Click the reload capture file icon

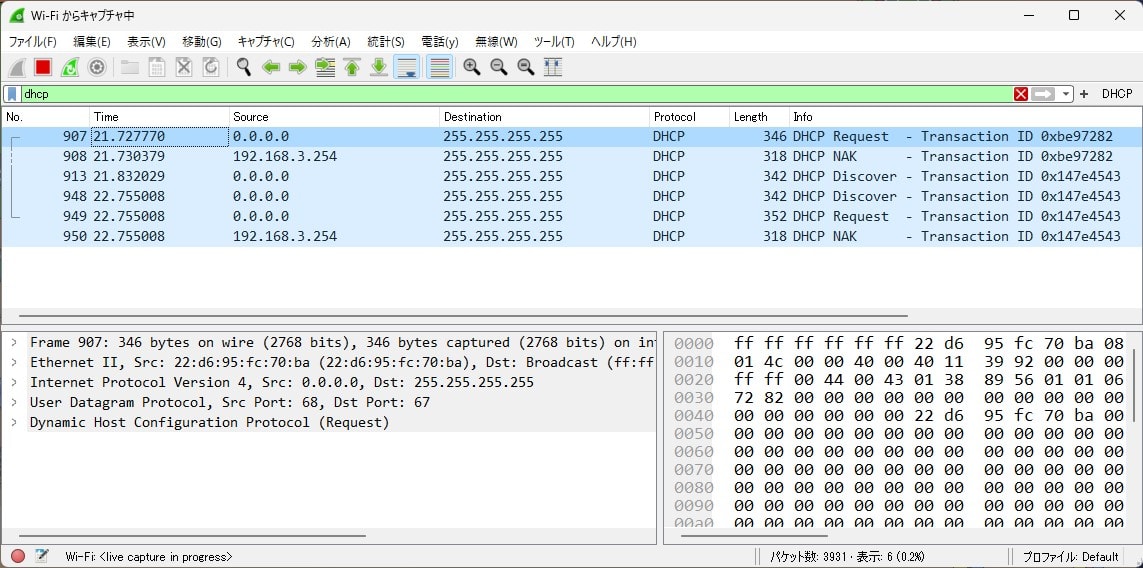(211, 68)
